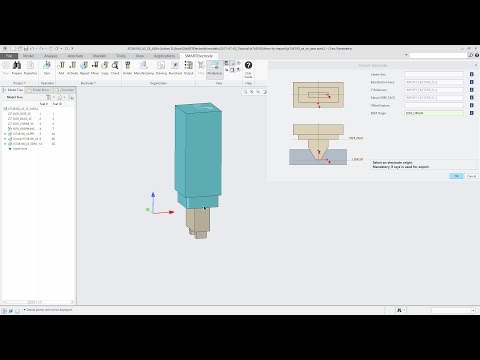Click the Center Axis input field
480x360 pixels.
[x=434, y=74]
